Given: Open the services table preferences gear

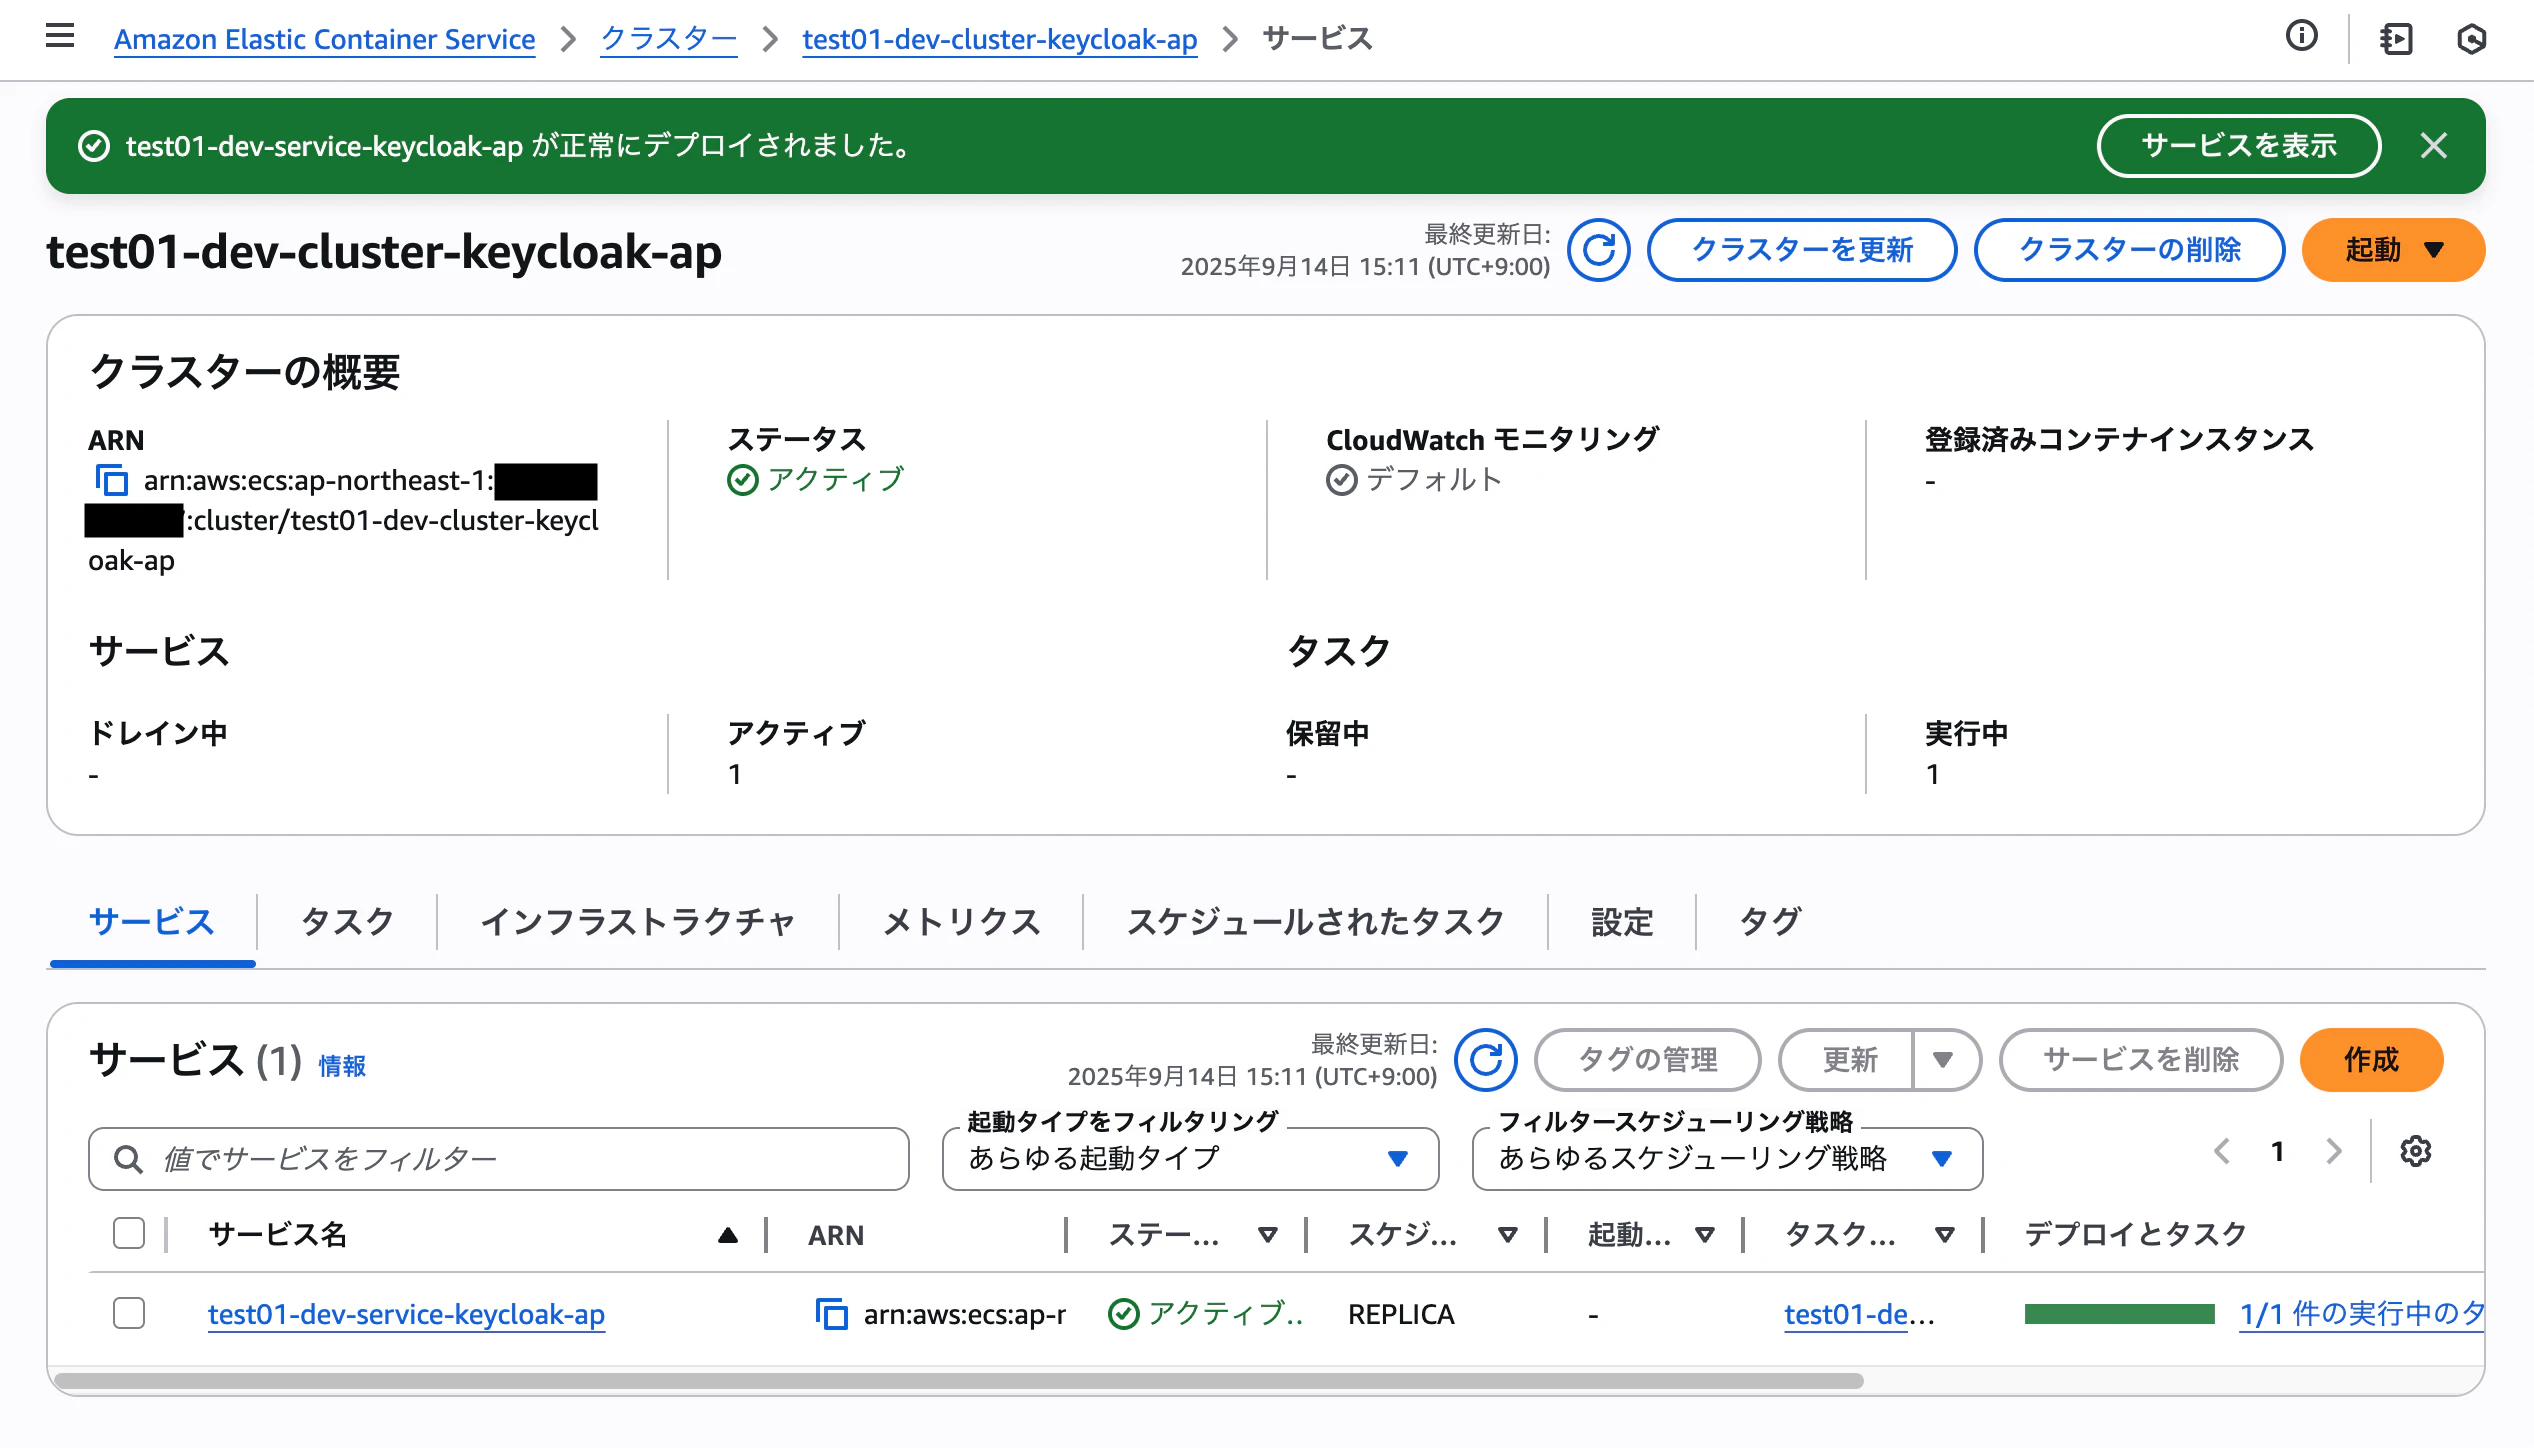Looking at the screenshot, I should tap(2415, 1151).
